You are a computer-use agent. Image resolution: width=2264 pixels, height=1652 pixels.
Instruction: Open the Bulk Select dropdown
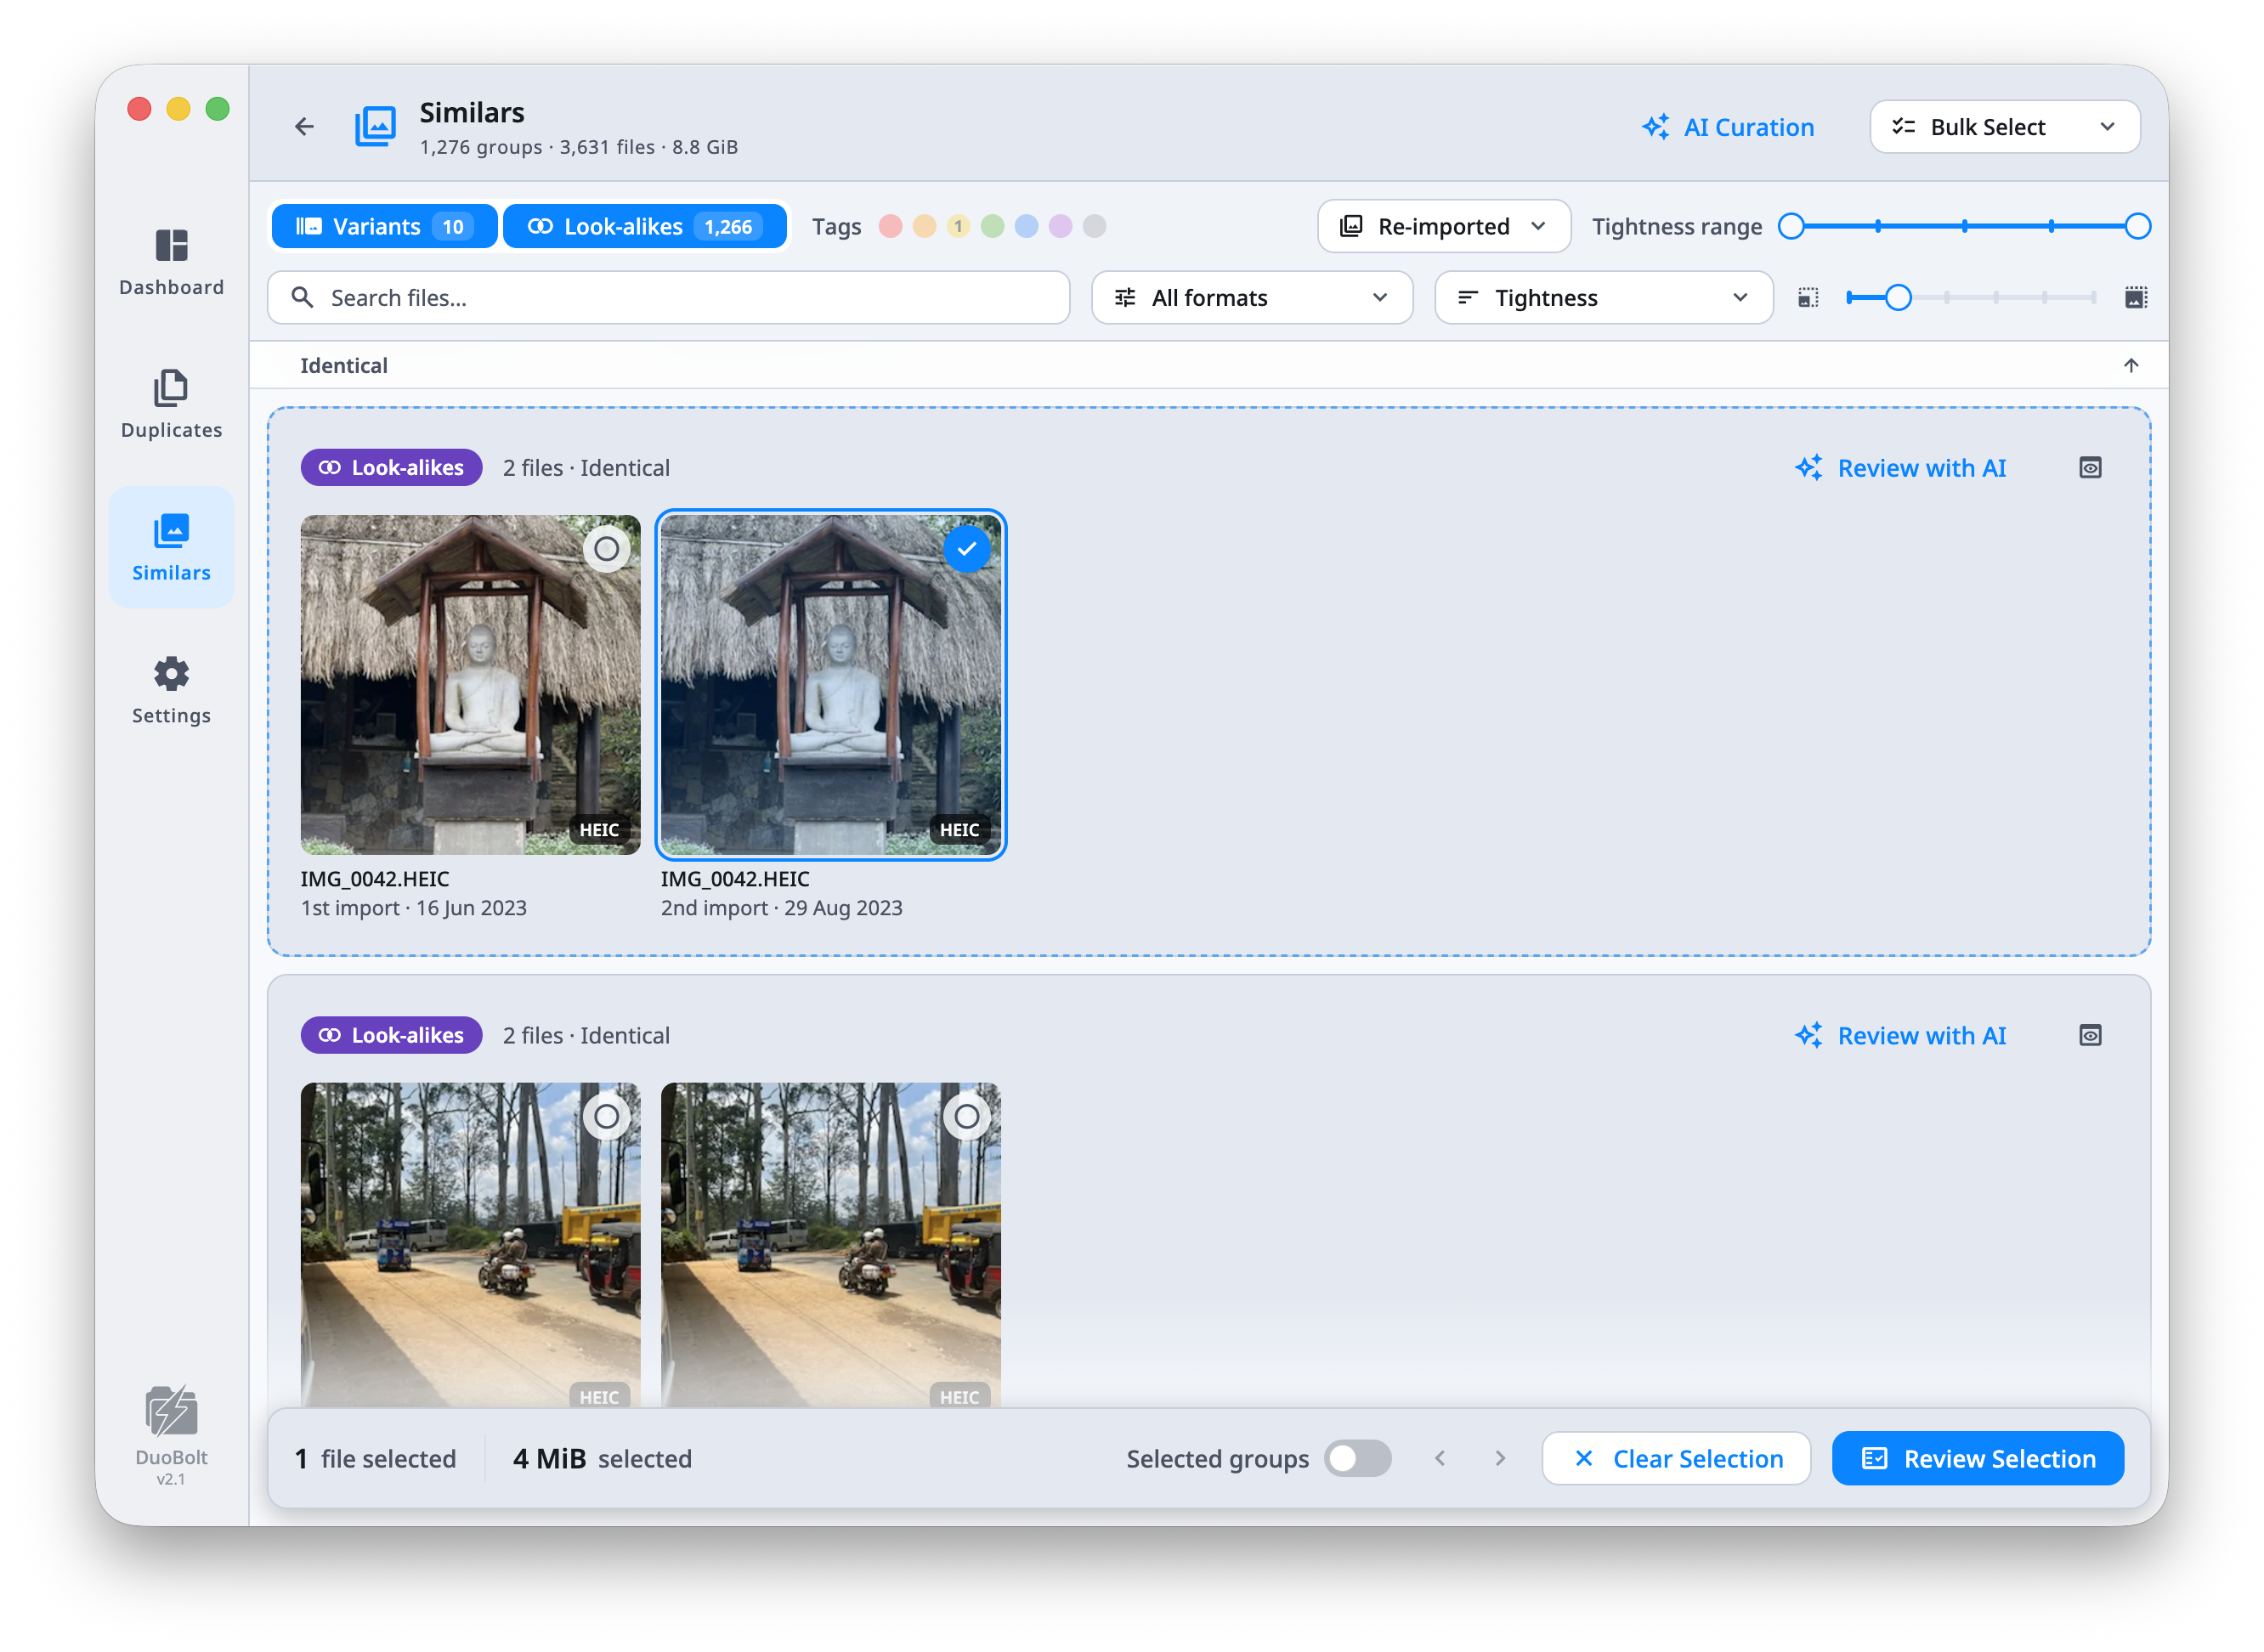tap(2004, 127)
